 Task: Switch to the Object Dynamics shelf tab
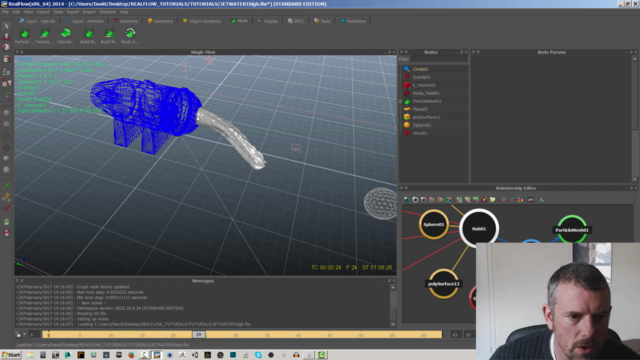coord(202,21)
